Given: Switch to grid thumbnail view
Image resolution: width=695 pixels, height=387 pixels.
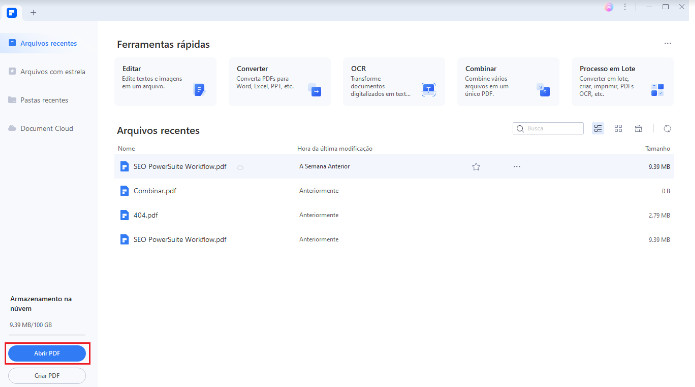Looking at the screenshot, I should pos(618,129).
